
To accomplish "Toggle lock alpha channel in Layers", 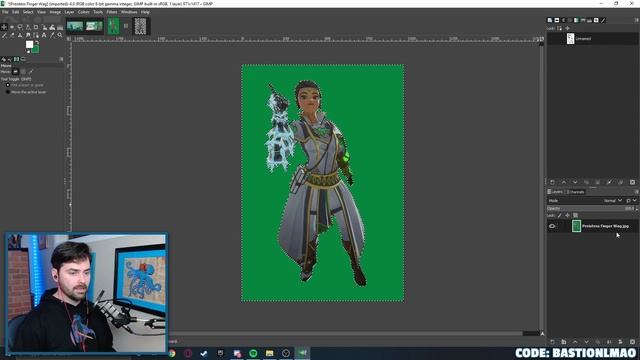I will tap(576, 216).
